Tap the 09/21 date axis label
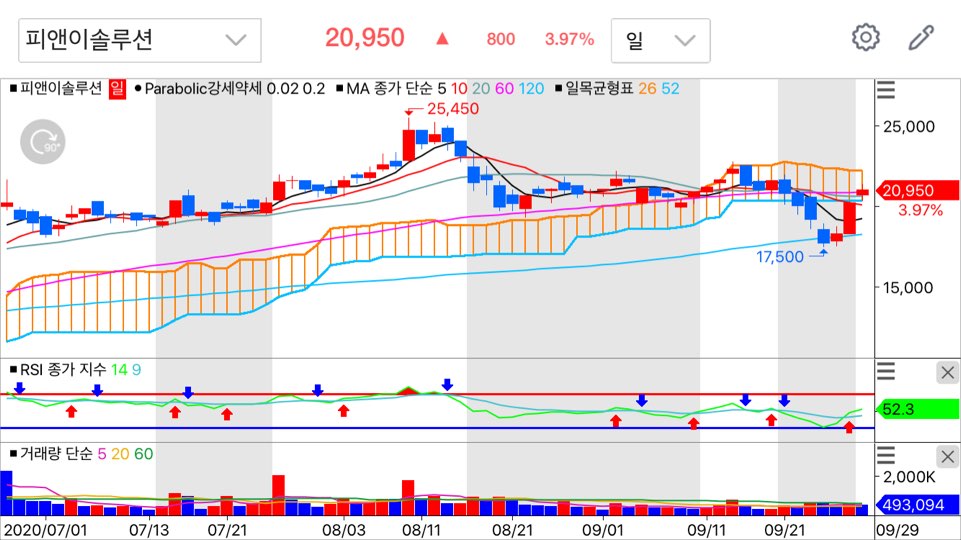Screen dimensions: 961x540 784,530
